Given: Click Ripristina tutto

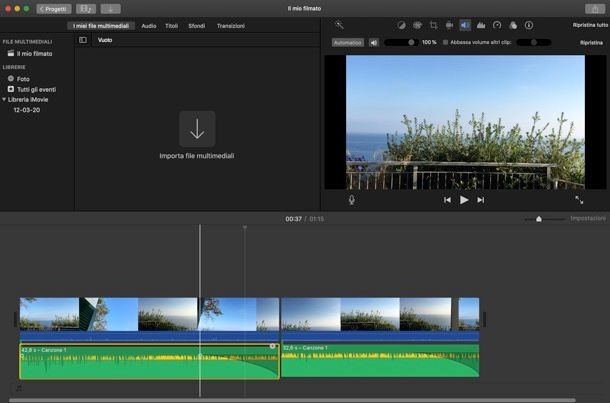Looking at the screenshot, I should click(590, 25).
